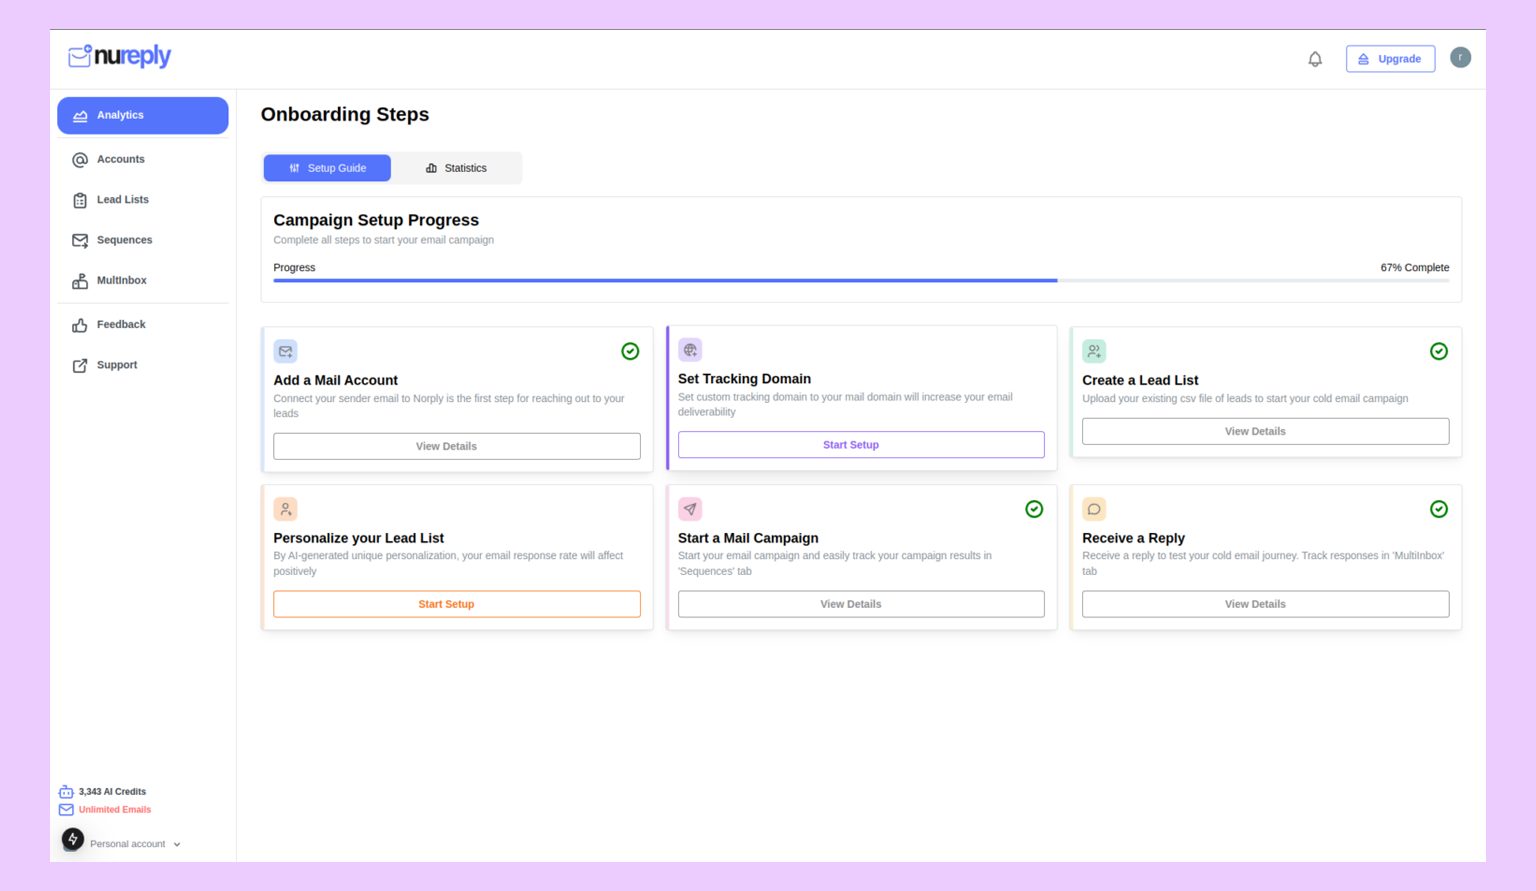Open the MultiInbox panel
1536x891 pixels.
tap(79, 281)
